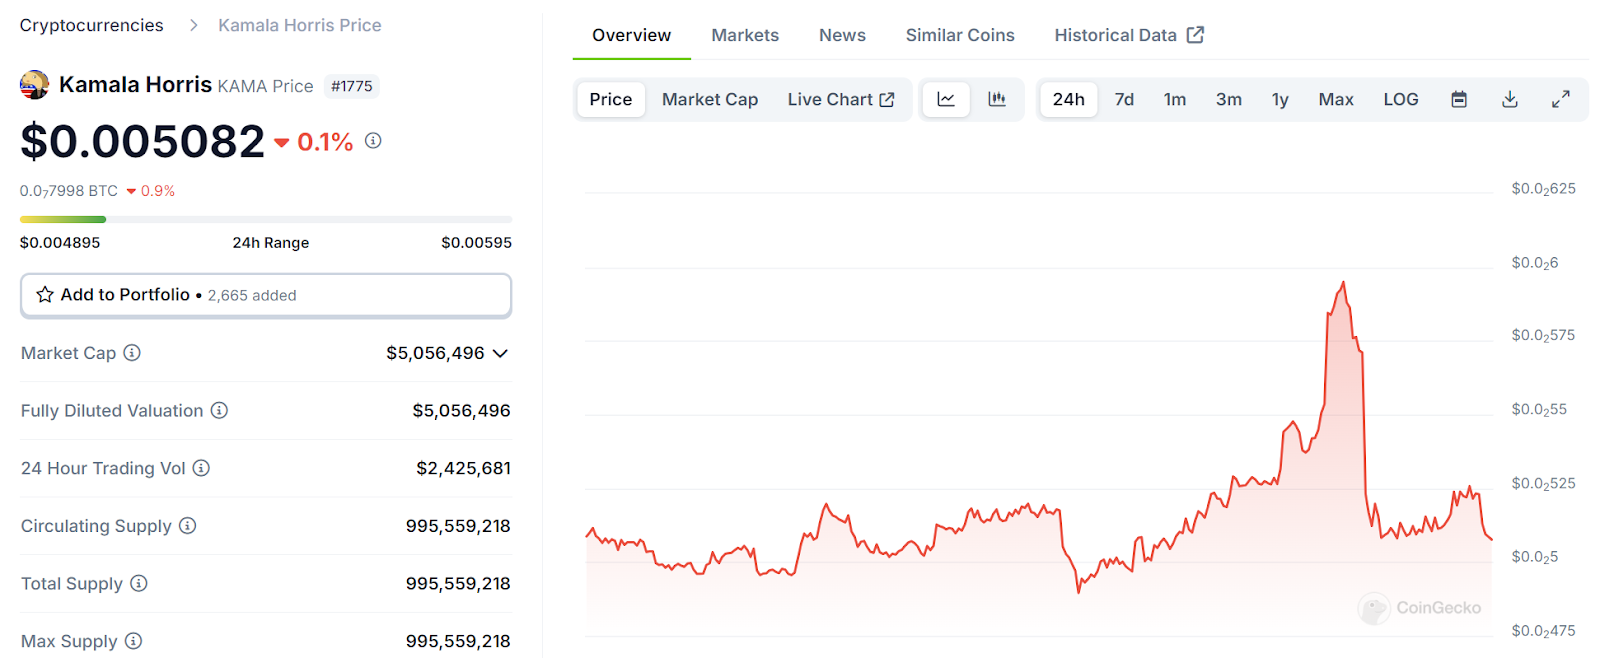1600x658 pixels.
Task: Click the Fully Diluted Valuation label
Action: 112,410
